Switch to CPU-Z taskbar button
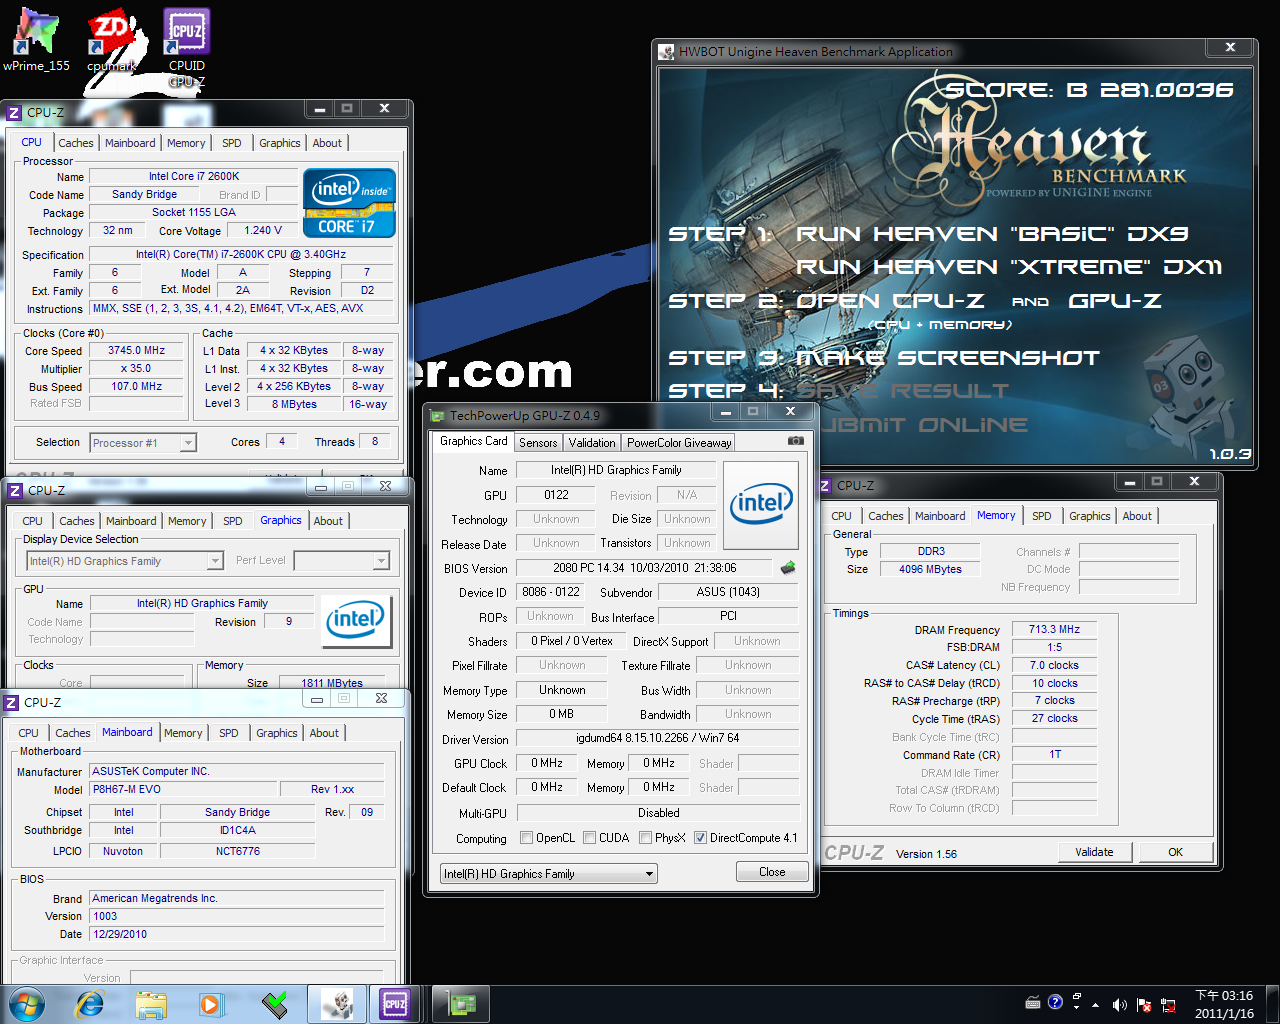 click(x=396, y=1004)
